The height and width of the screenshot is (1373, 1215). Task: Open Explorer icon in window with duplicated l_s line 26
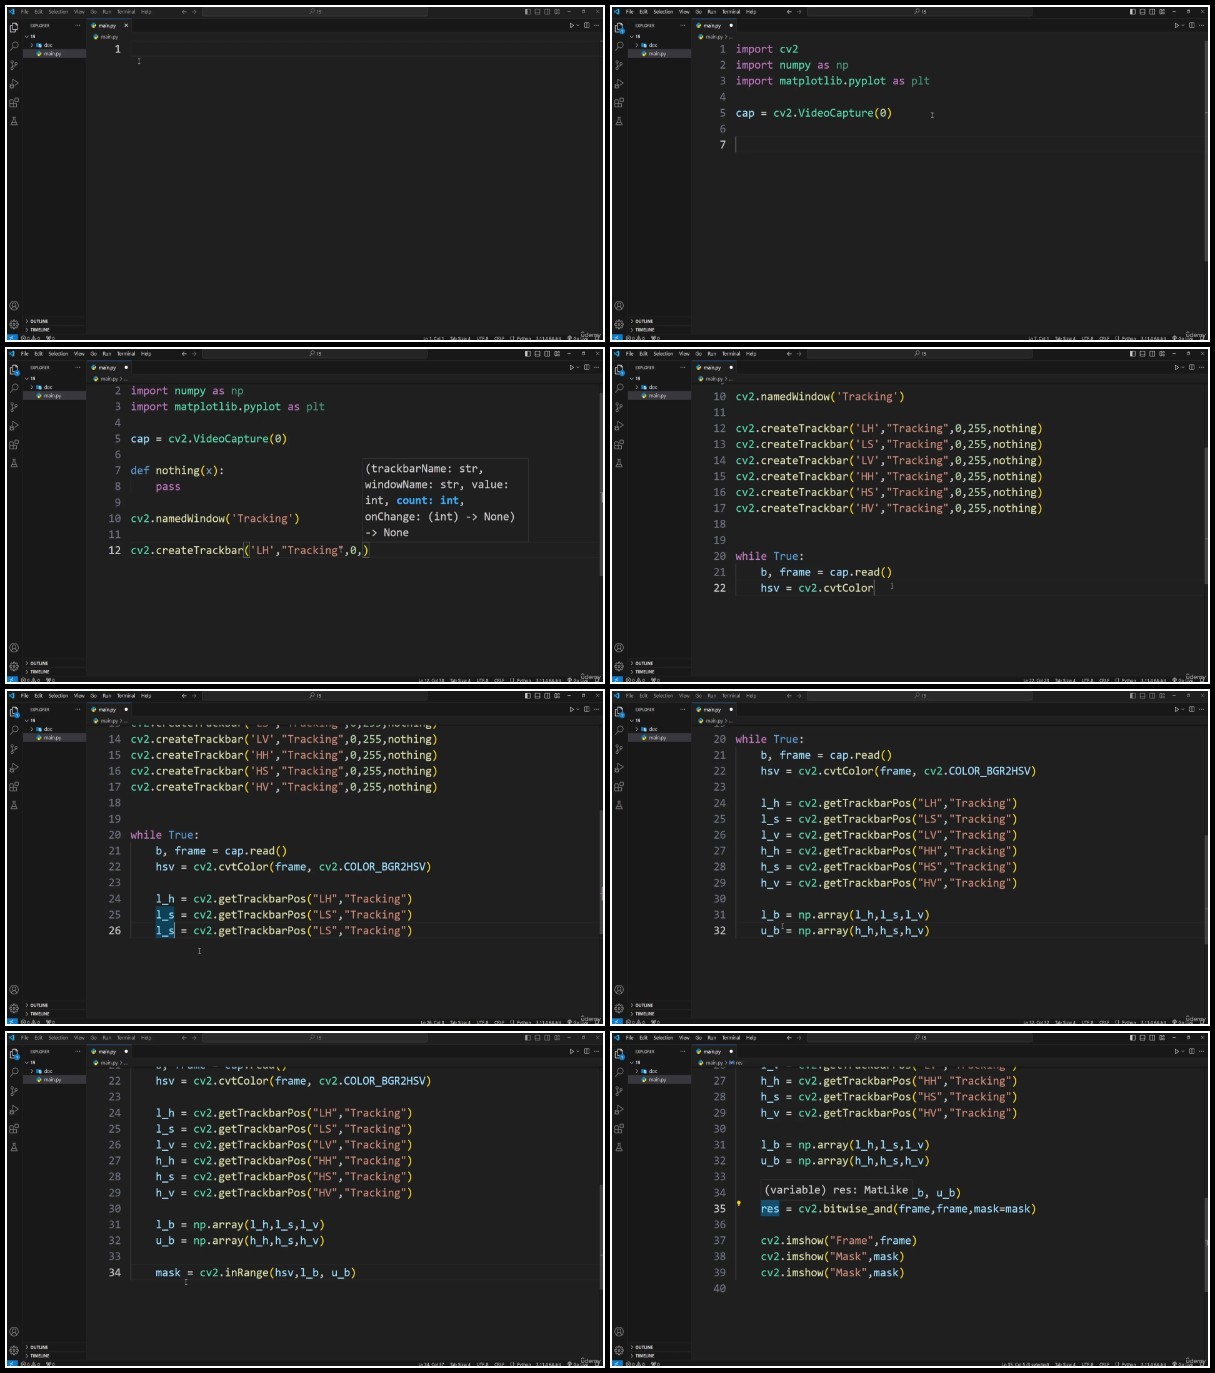[x=14, y=712]
